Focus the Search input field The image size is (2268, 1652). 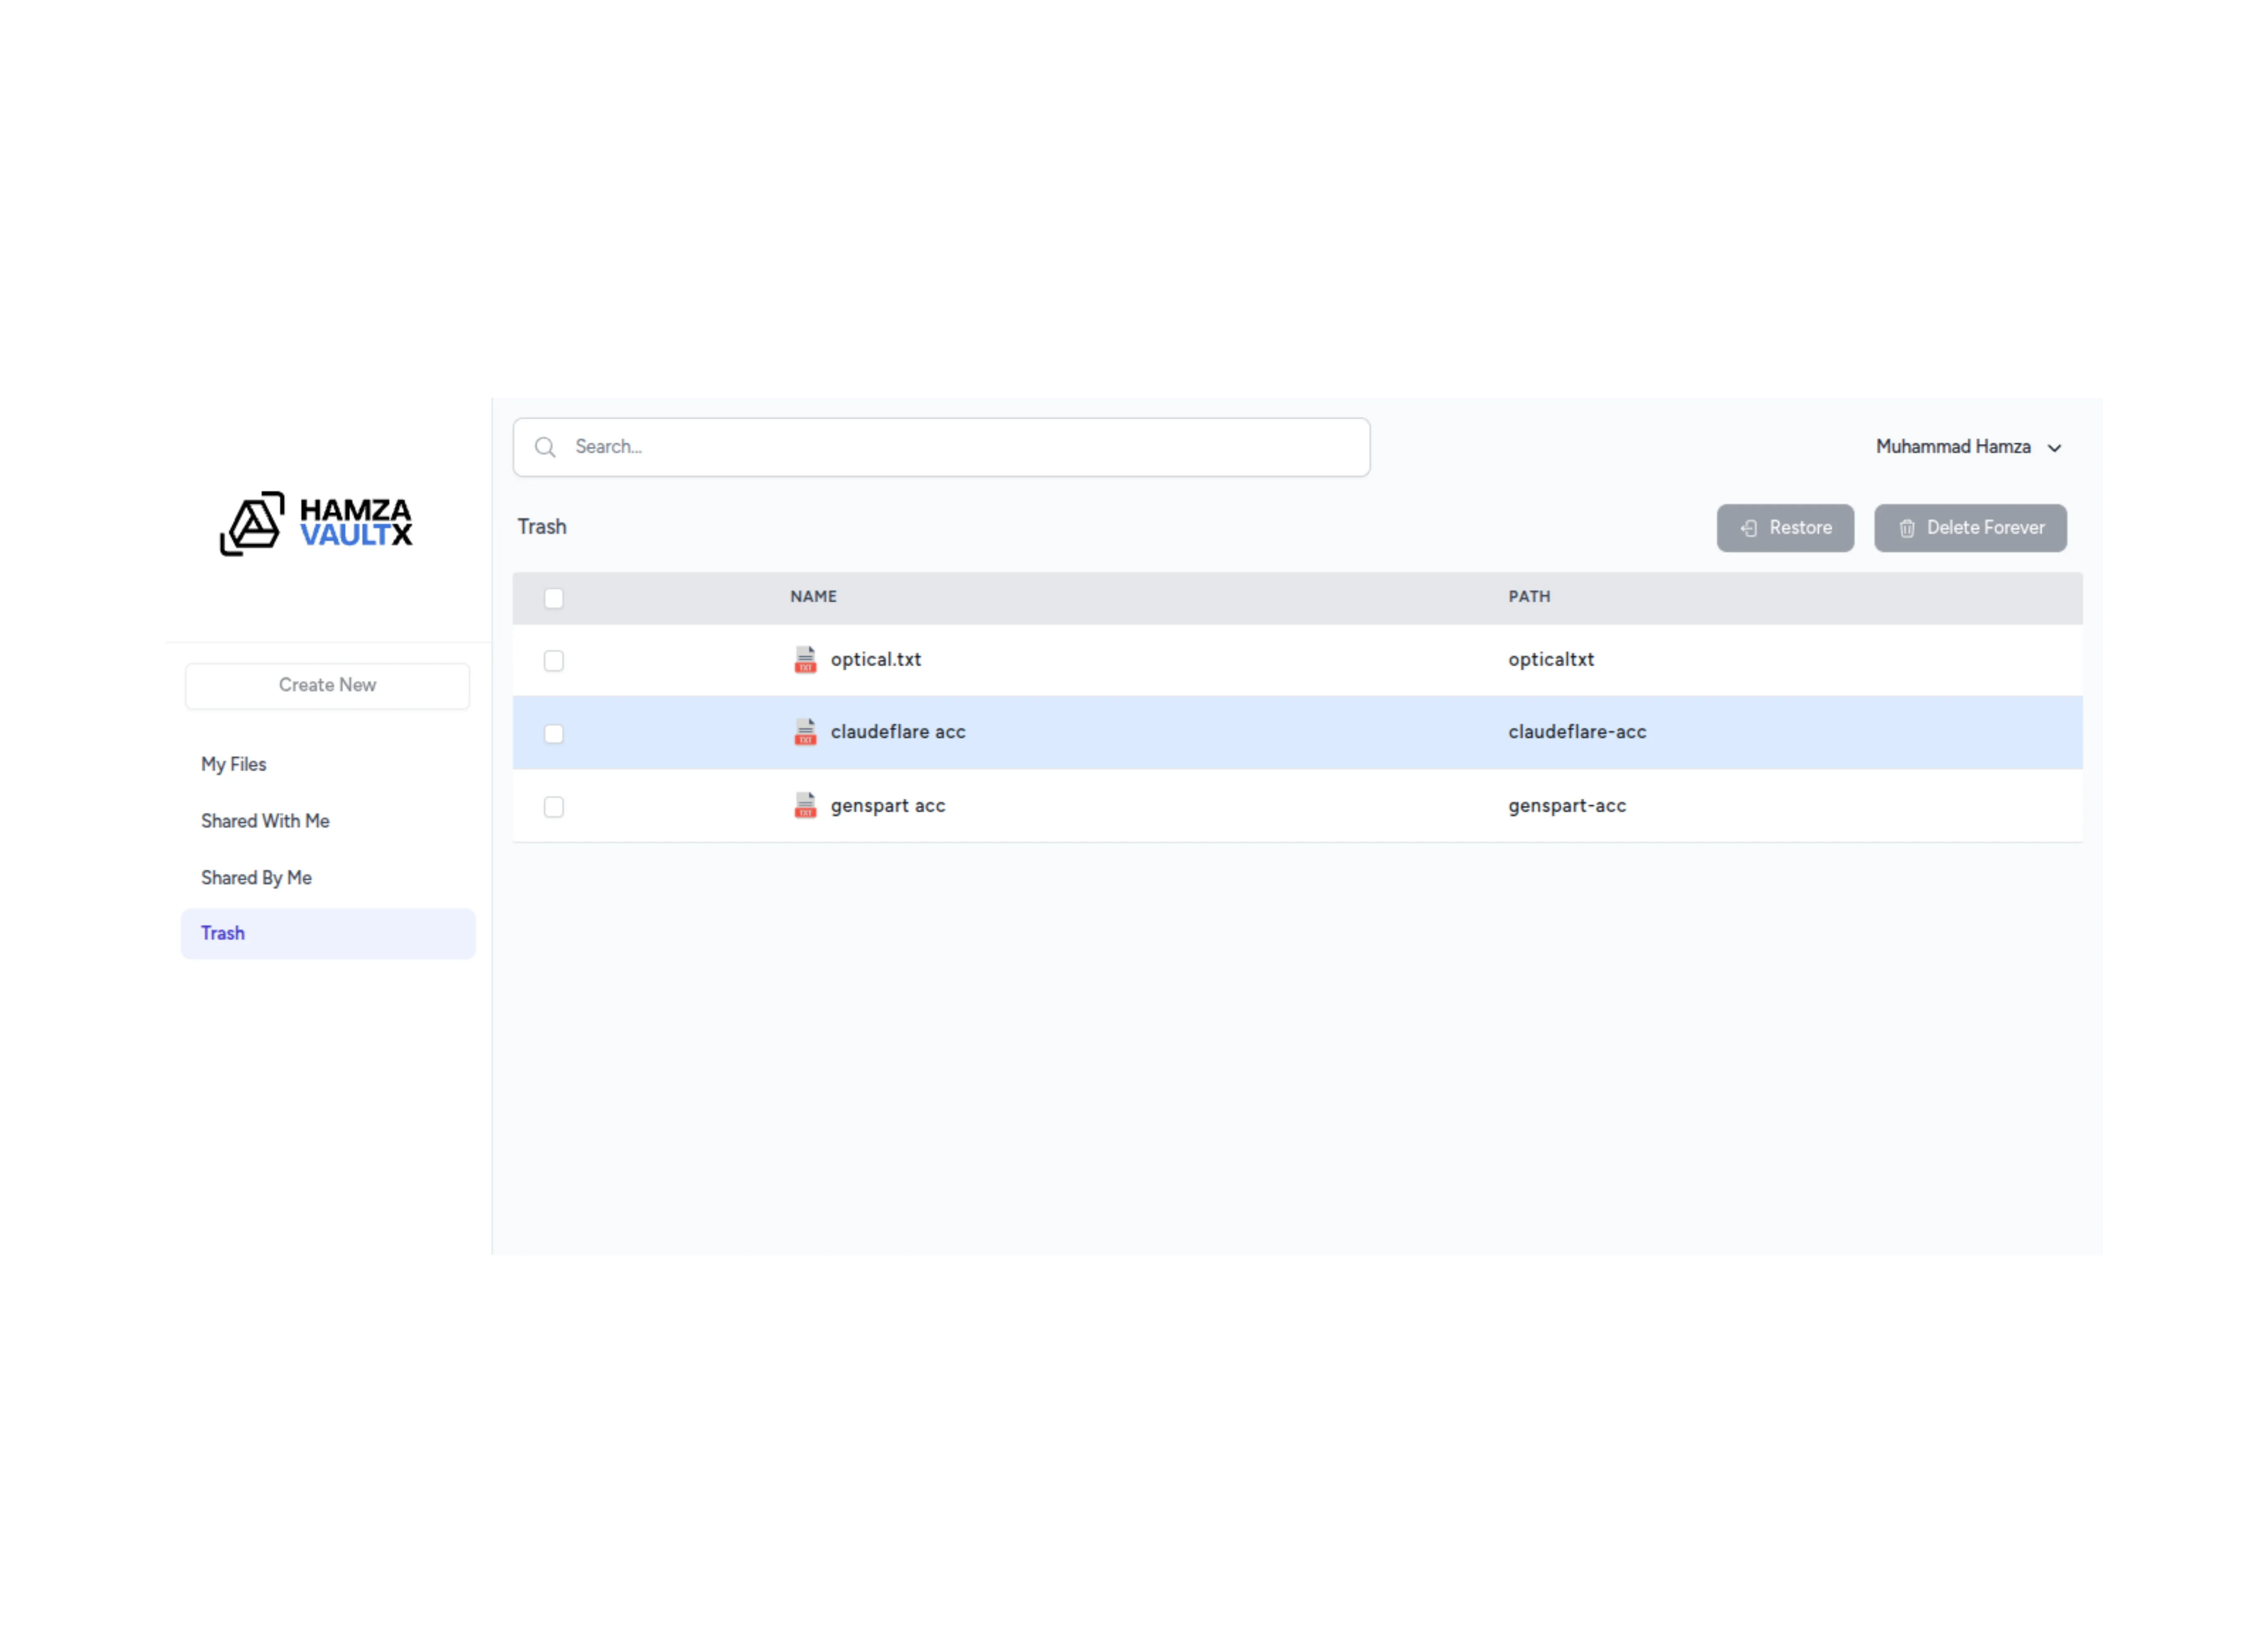click(941, 447)
